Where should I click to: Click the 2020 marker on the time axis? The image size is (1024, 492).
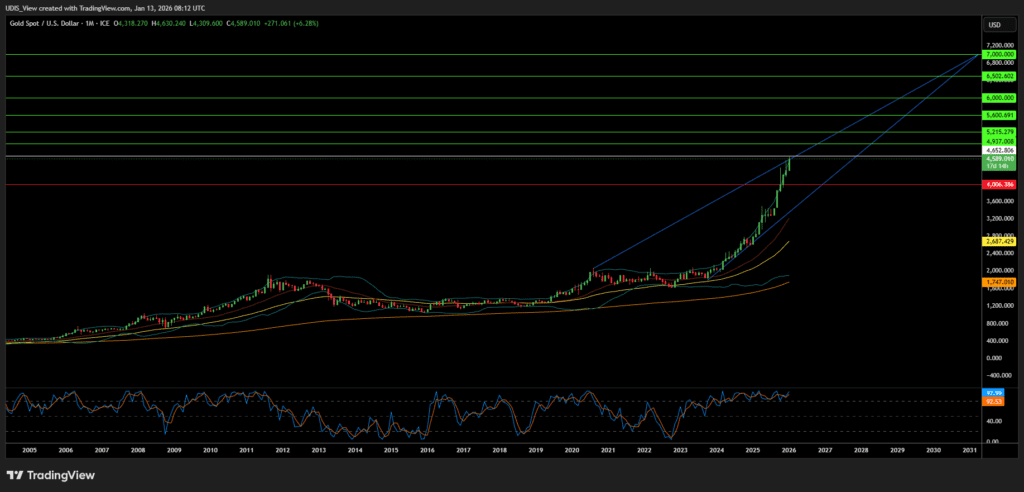(572, 451)
